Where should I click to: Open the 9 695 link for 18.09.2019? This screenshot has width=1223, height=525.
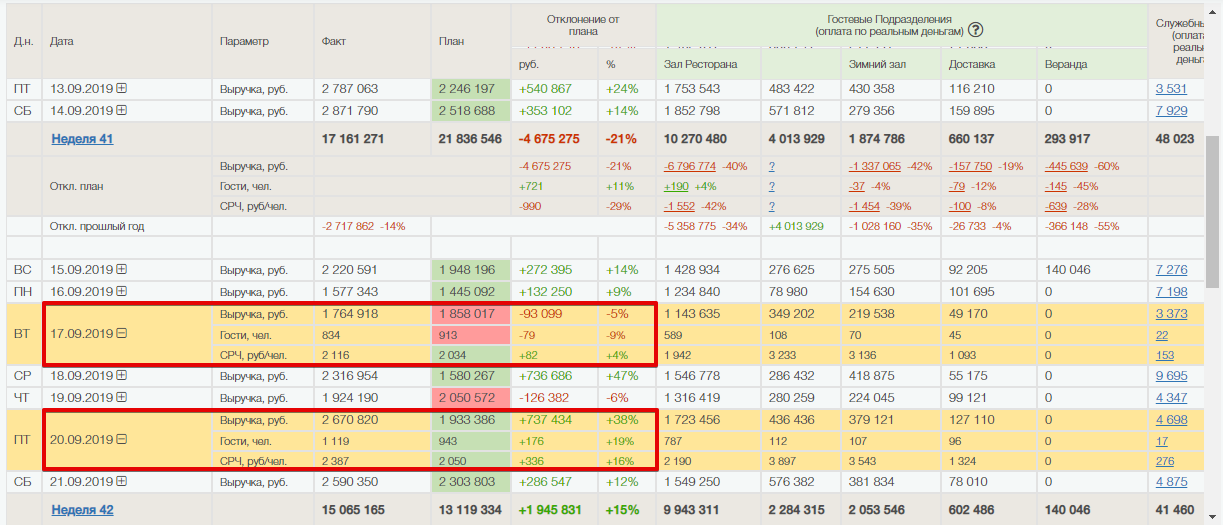pyautogui.click(x=1171, y=376)
